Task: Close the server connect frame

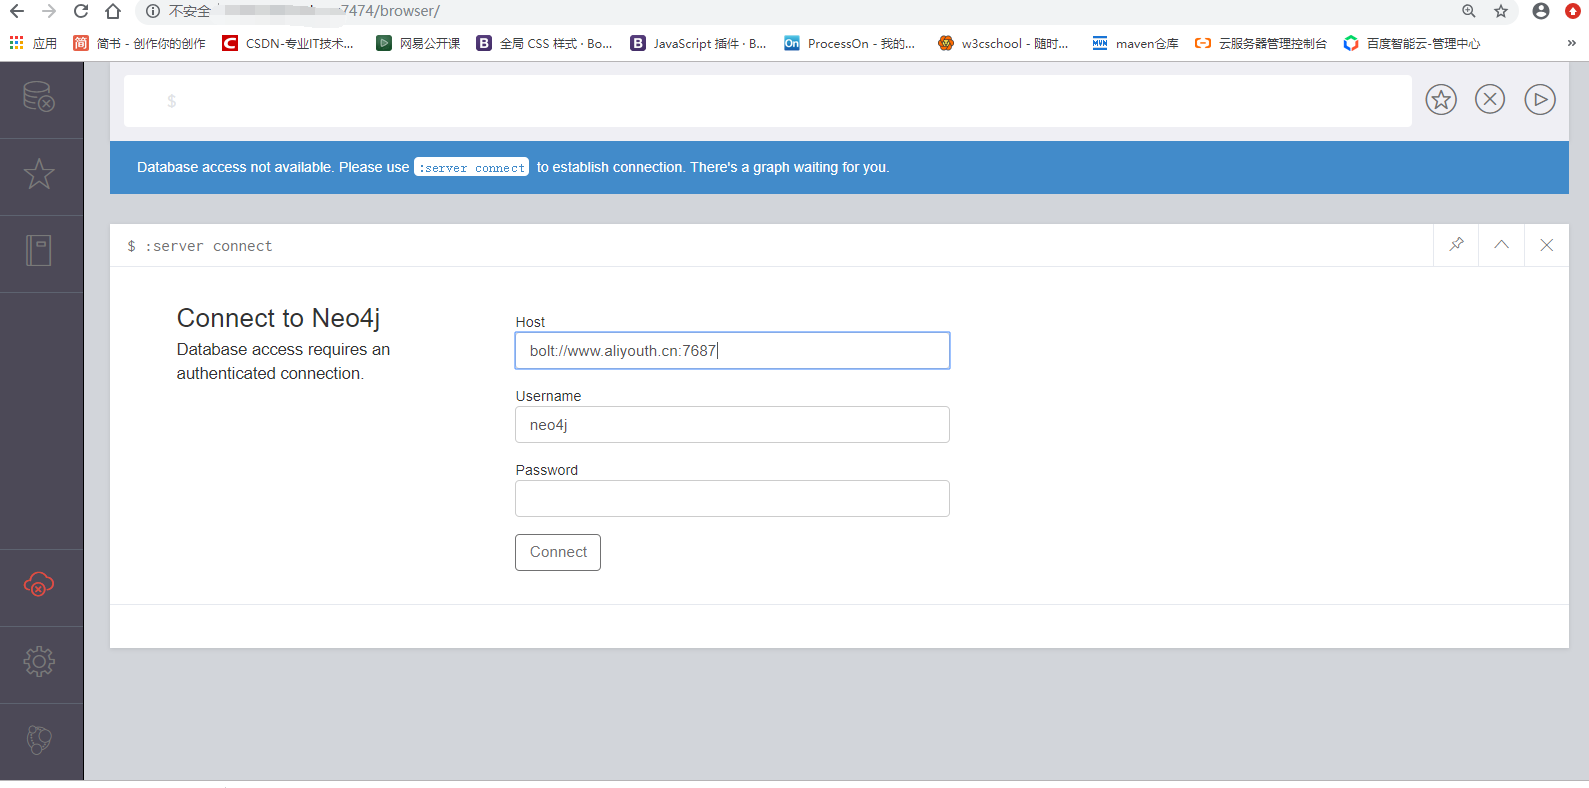Action: 1547,245
